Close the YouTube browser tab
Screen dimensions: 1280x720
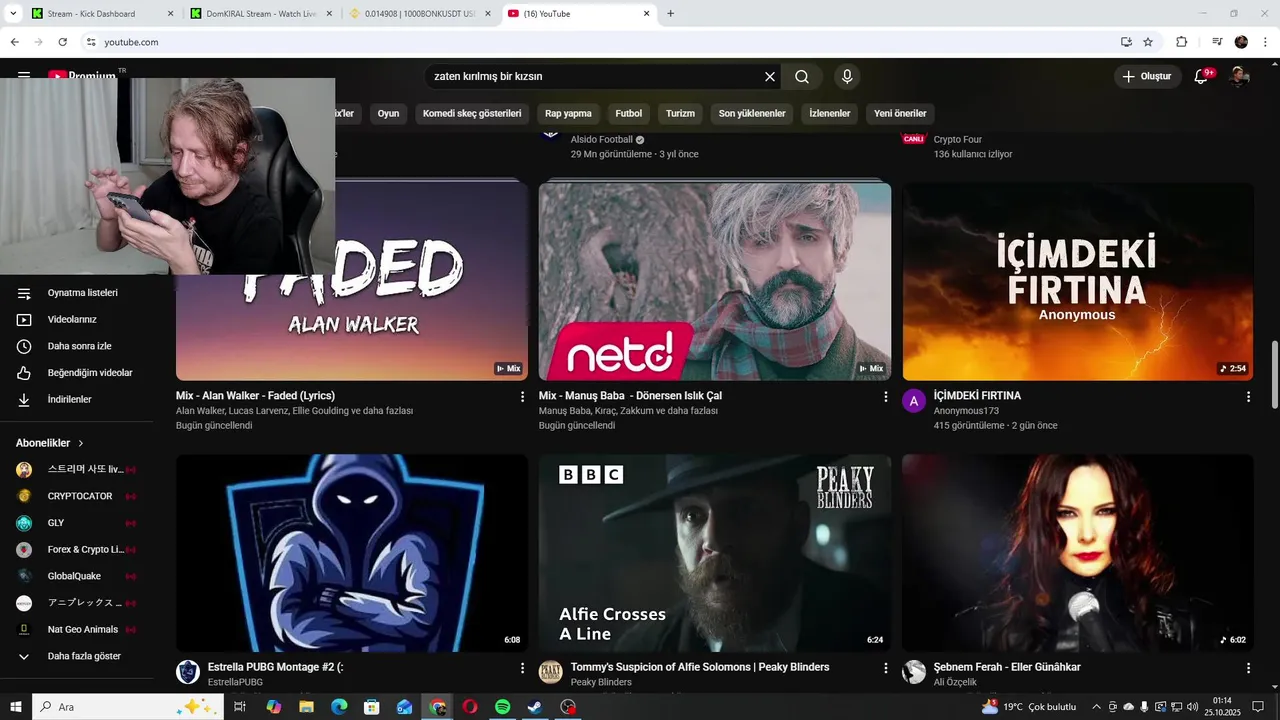pyautogui.click(x=647, y=14)
